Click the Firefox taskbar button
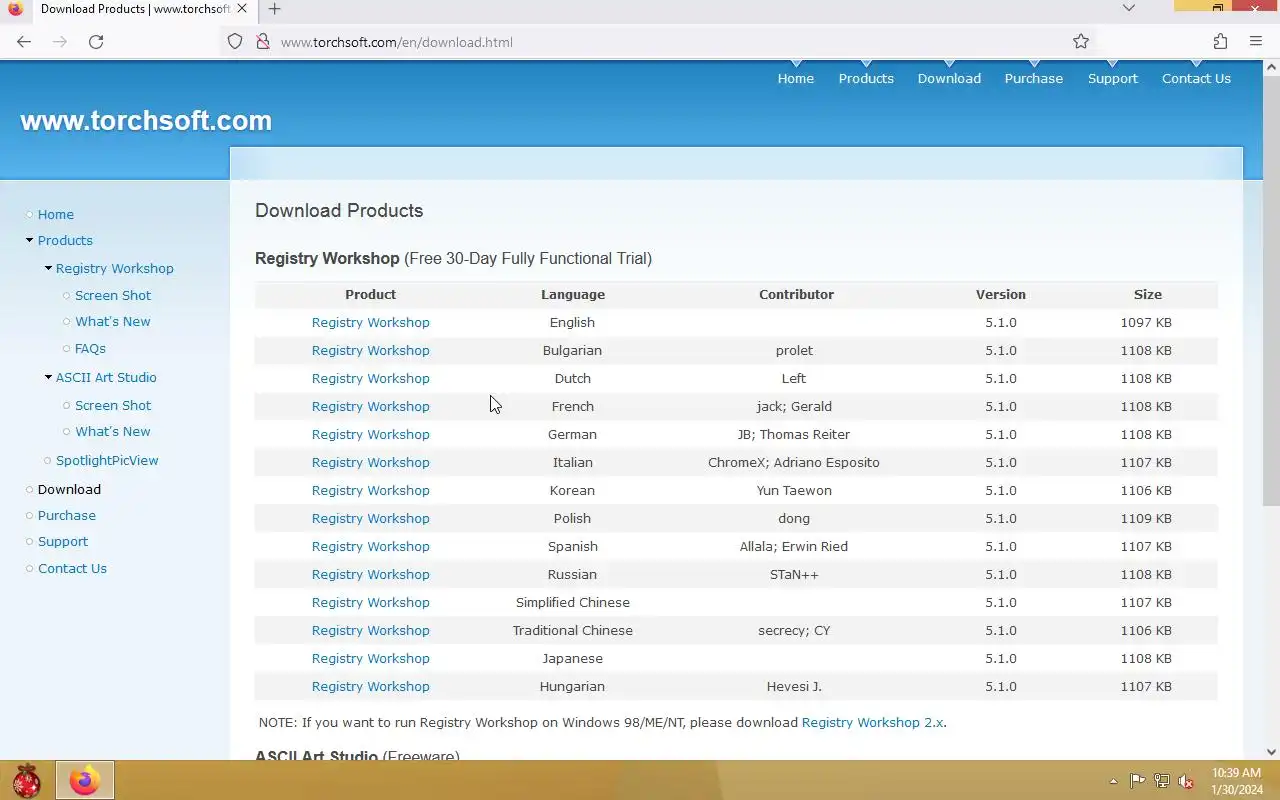The width and height of the screenshot is (1280, 800). click(85, 780)
